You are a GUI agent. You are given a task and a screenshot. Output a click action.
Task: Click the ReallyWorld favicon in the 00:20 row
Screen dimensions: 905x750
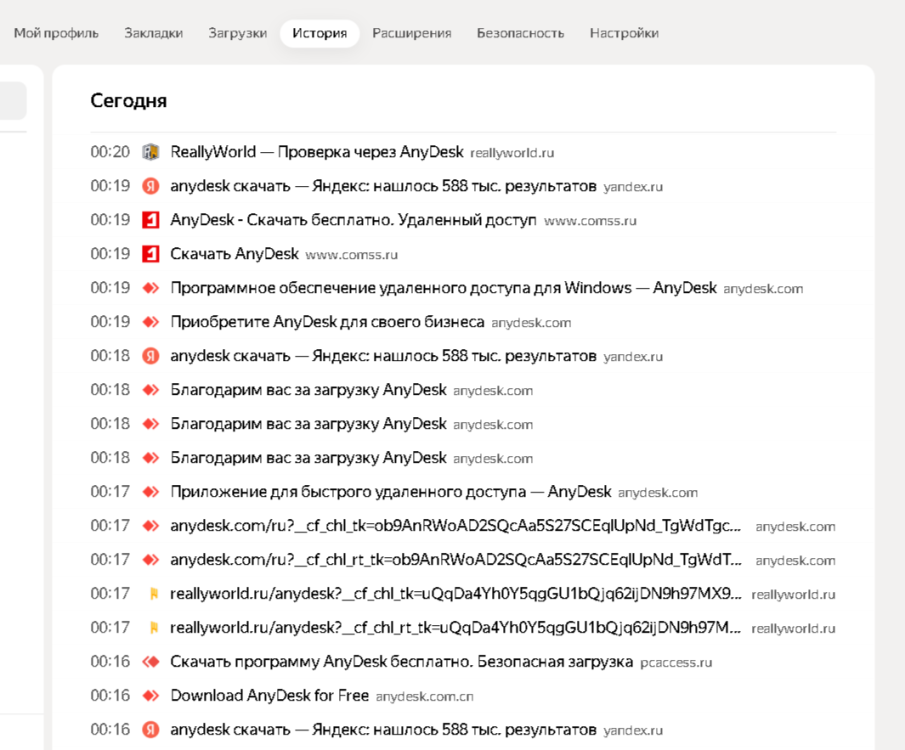point(151,152)
